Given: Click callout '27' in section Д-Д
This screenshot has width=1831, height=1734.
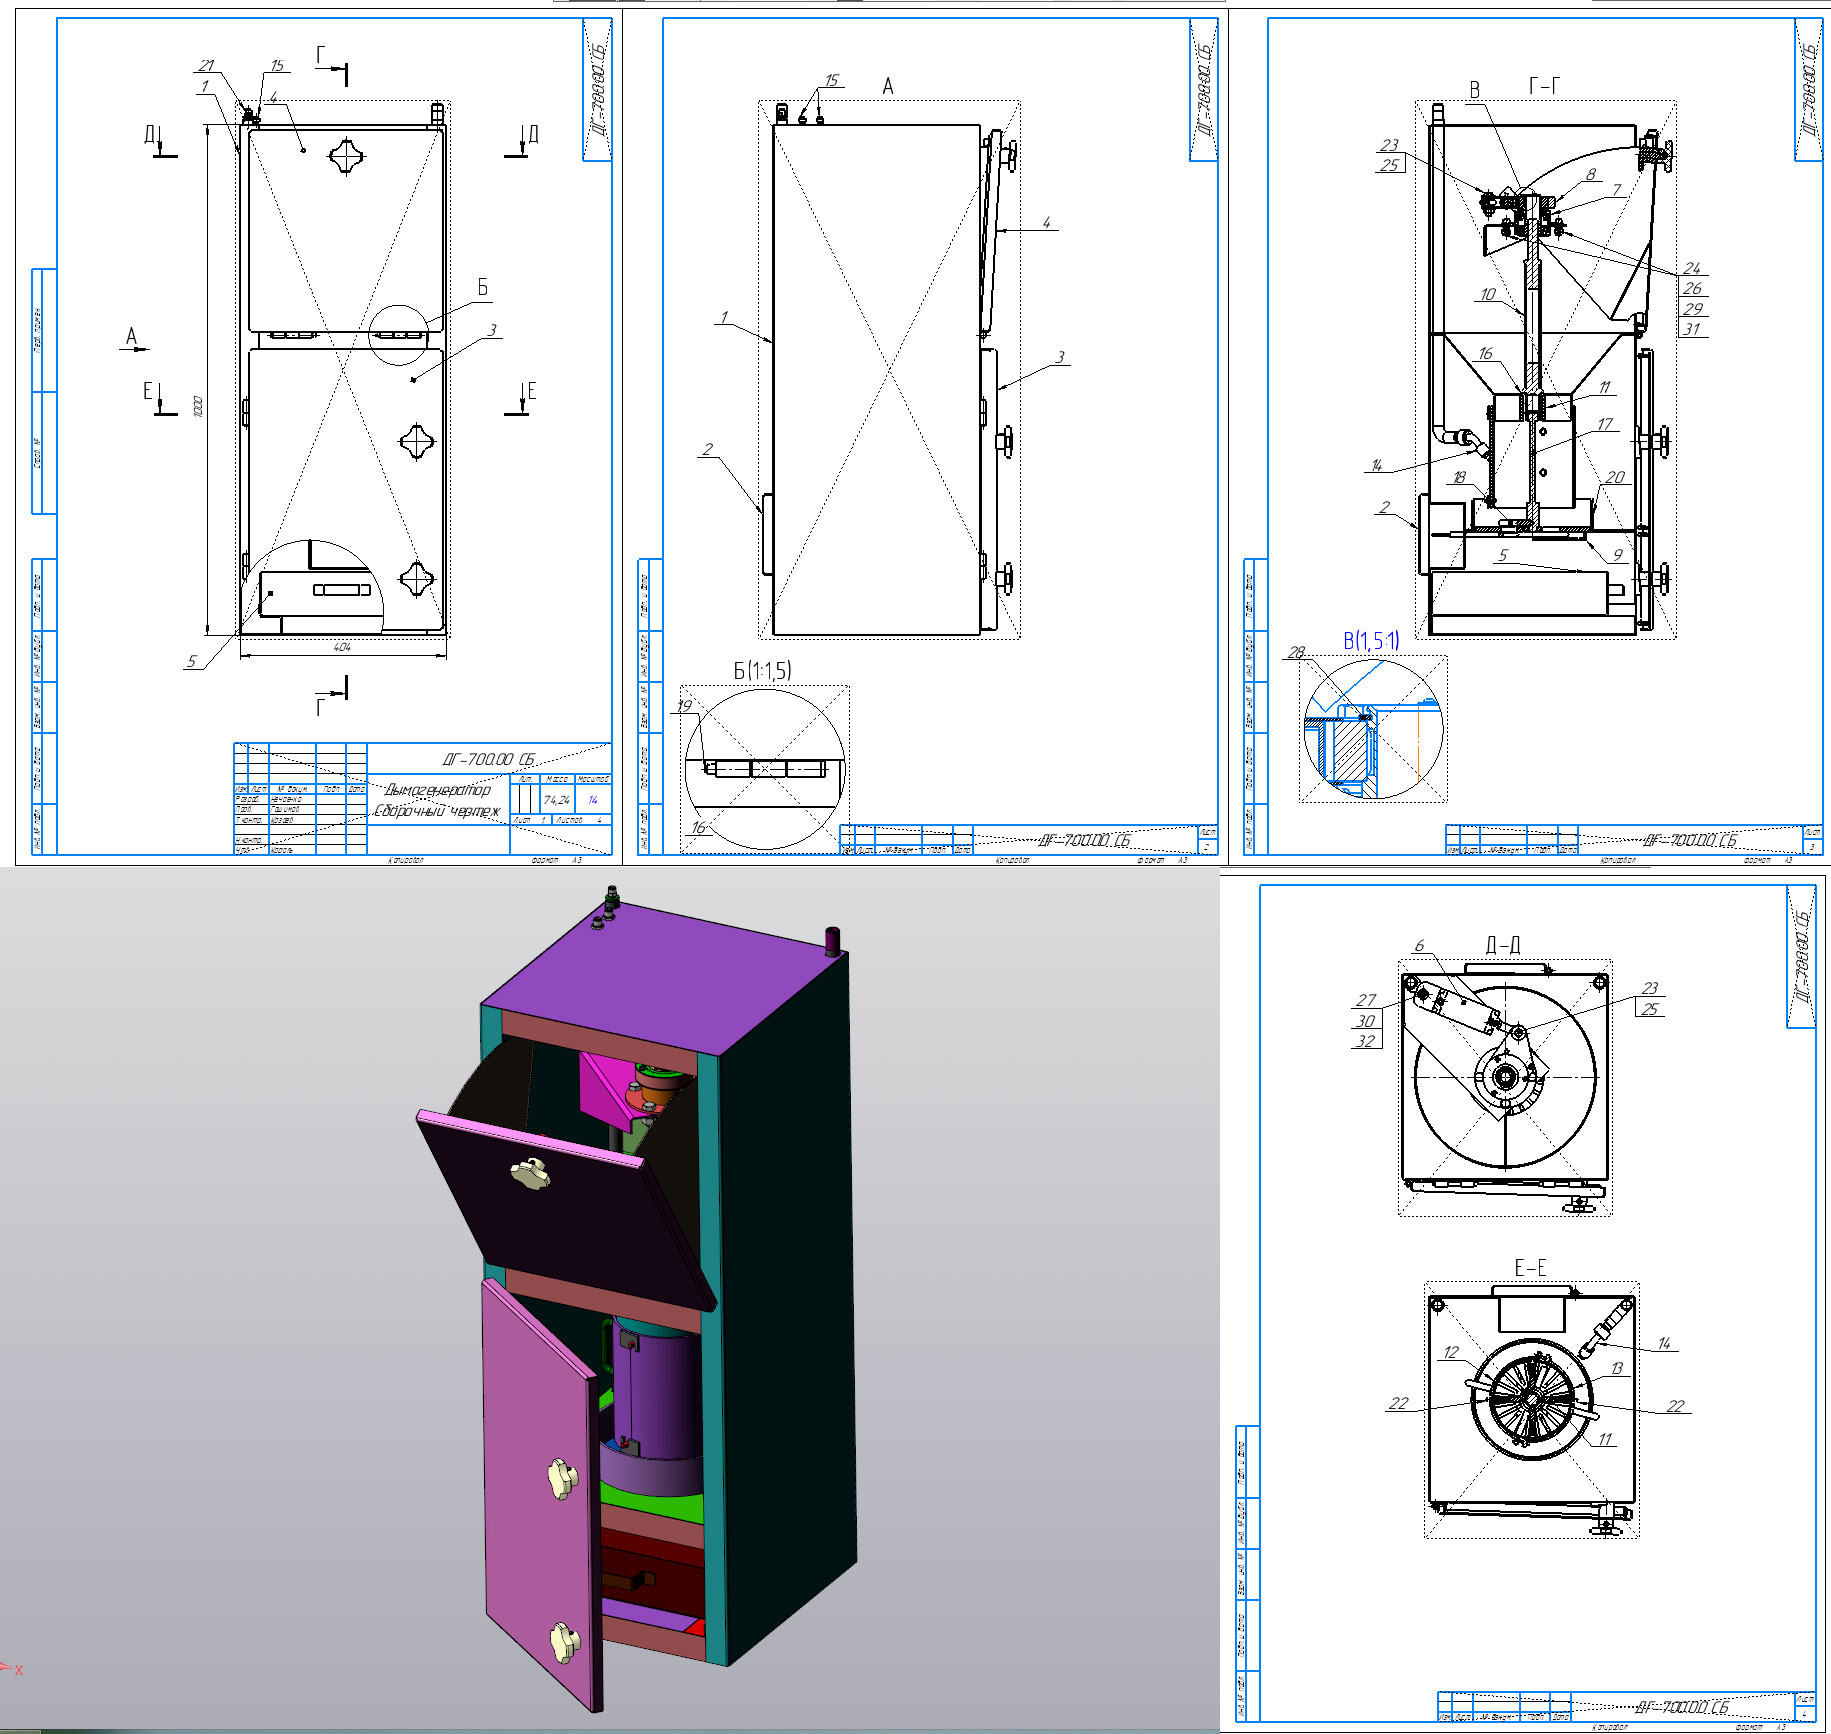Looking at the screenshot, I should [x=1366, y=1000].
